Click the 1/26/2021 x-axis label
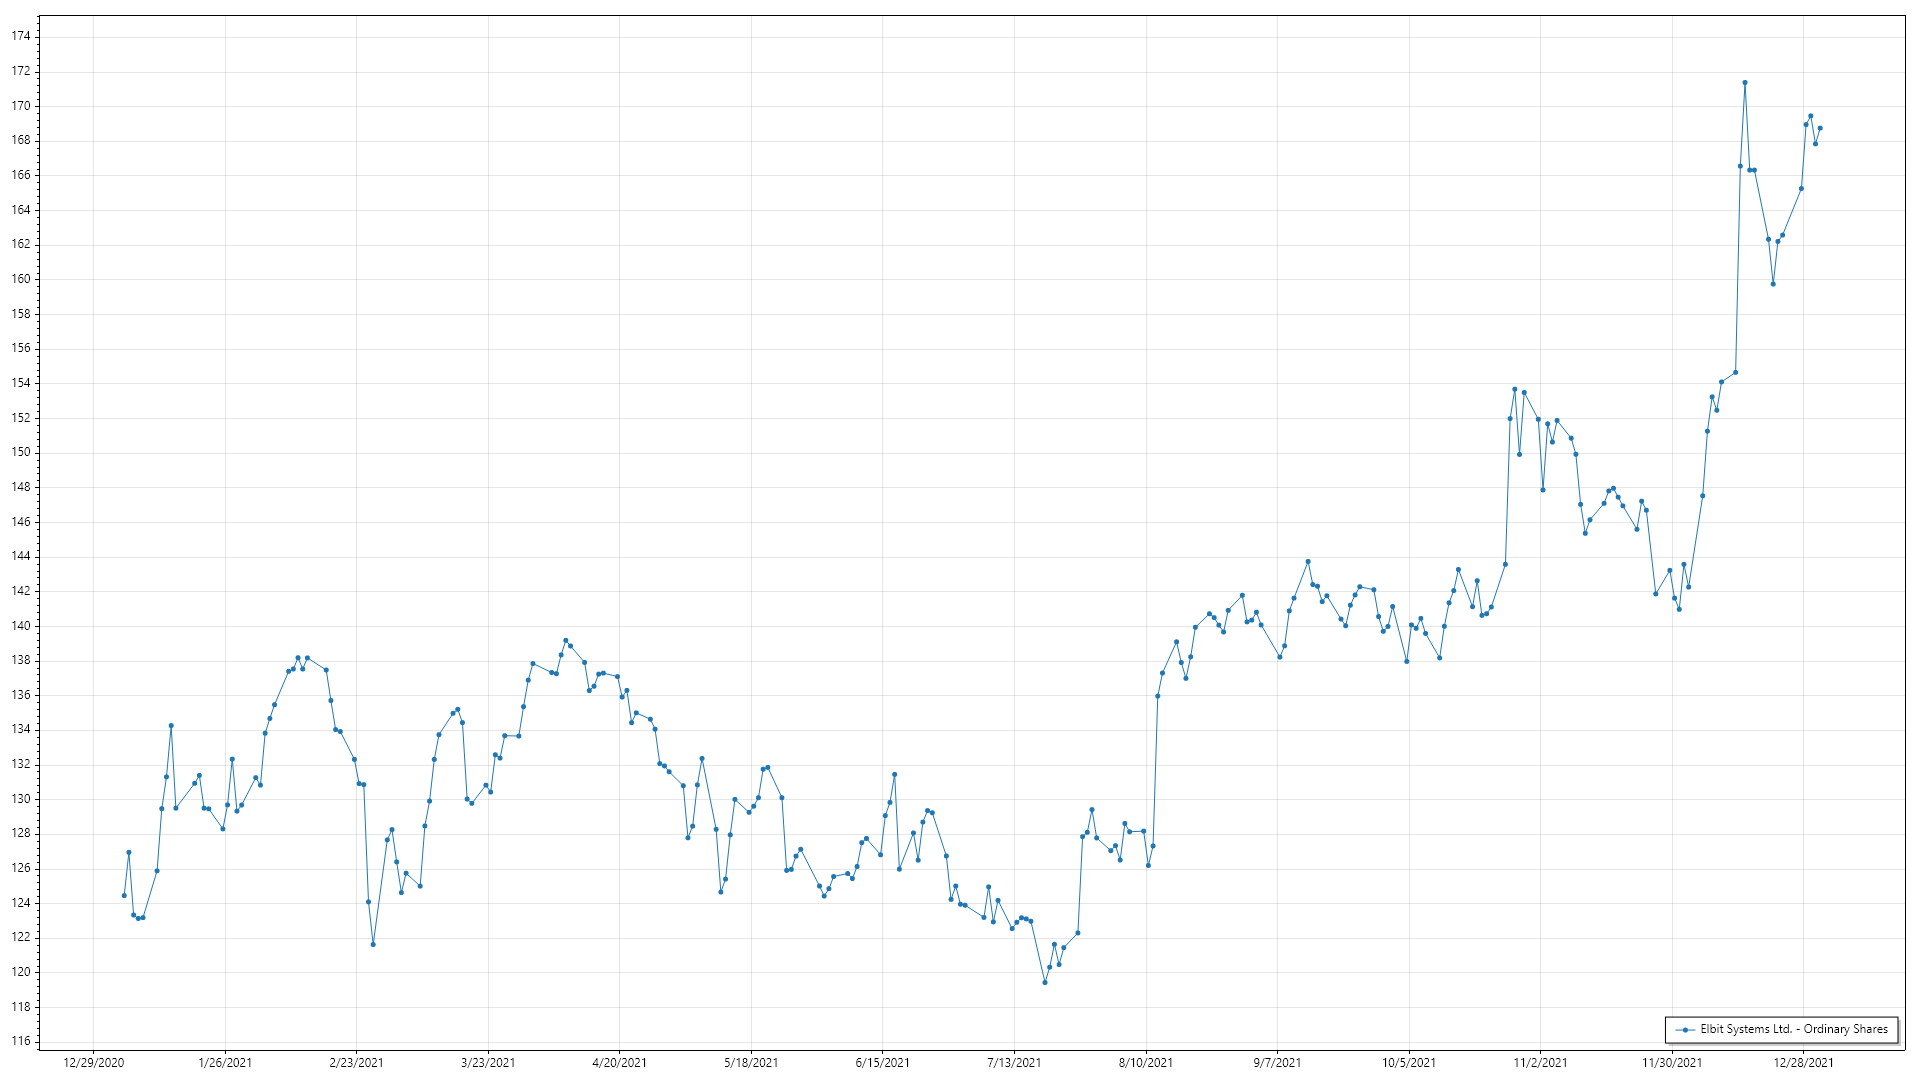 point(225,1062)
